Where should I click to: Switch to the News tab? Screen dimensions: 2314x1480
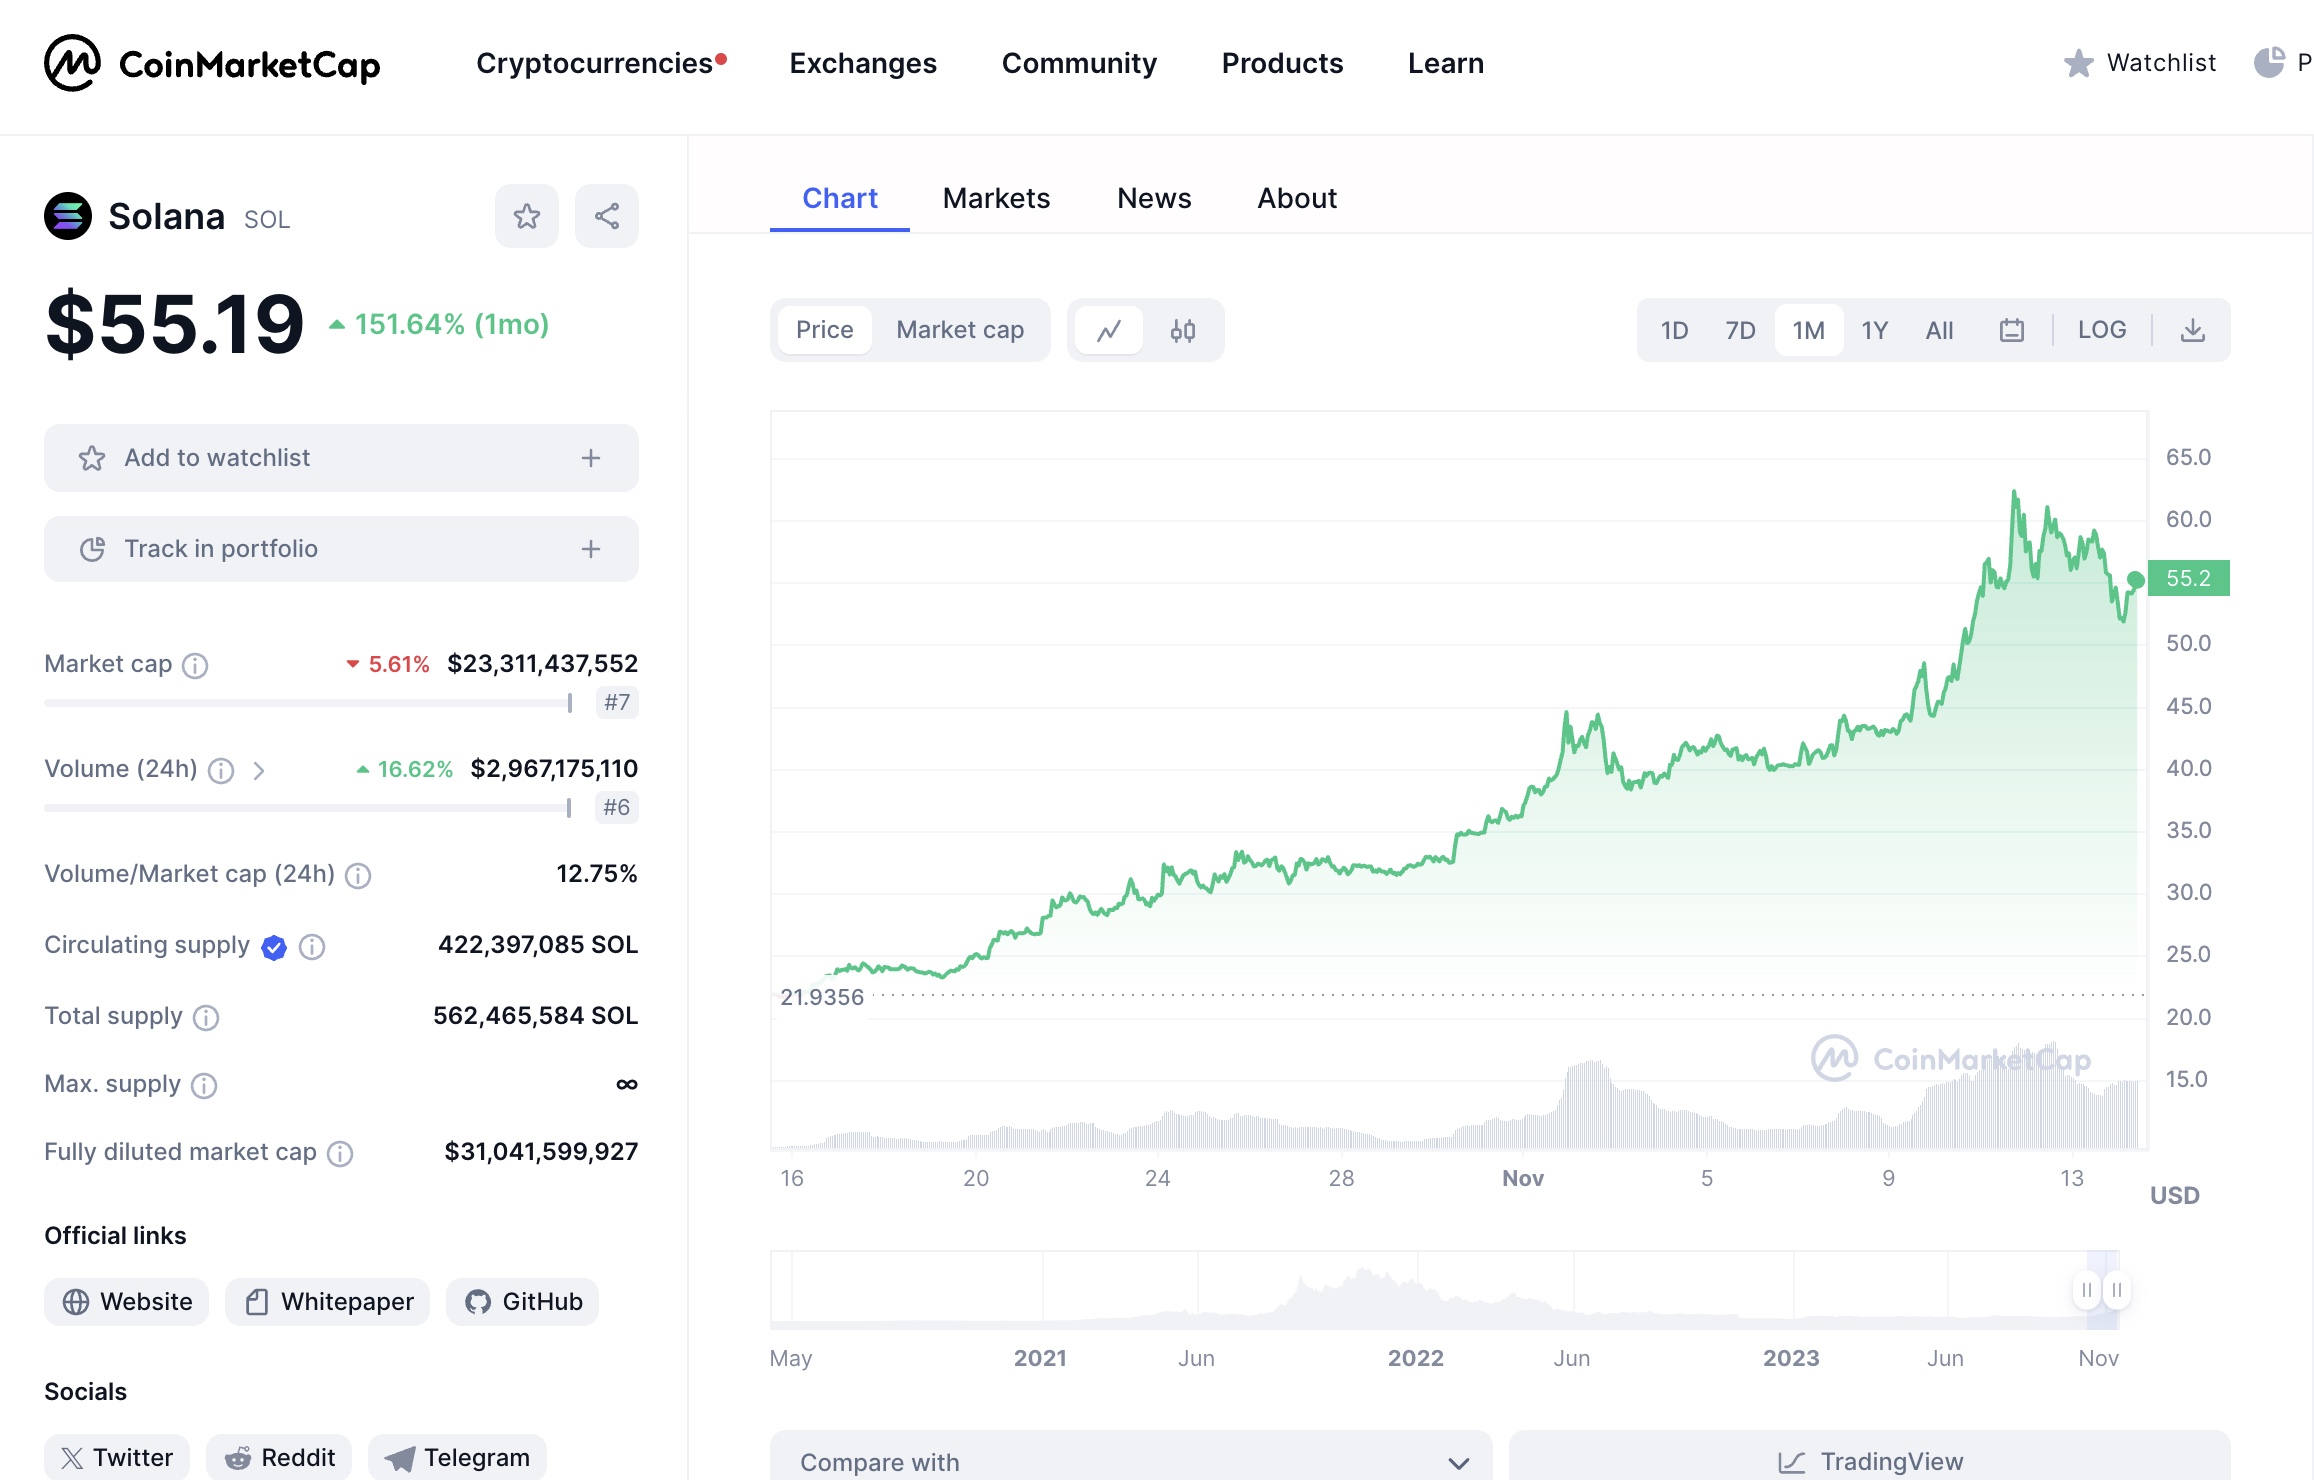click(1154, 198)
